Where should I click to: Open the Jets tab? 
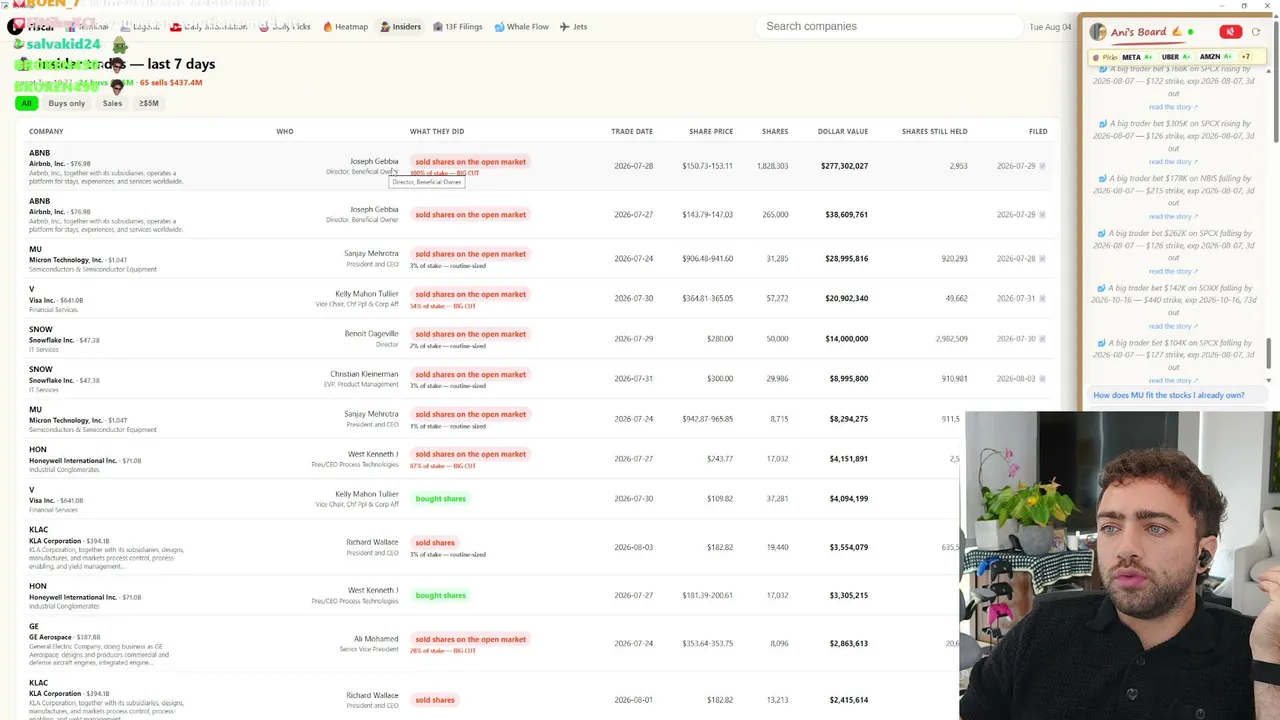[573, 26]
